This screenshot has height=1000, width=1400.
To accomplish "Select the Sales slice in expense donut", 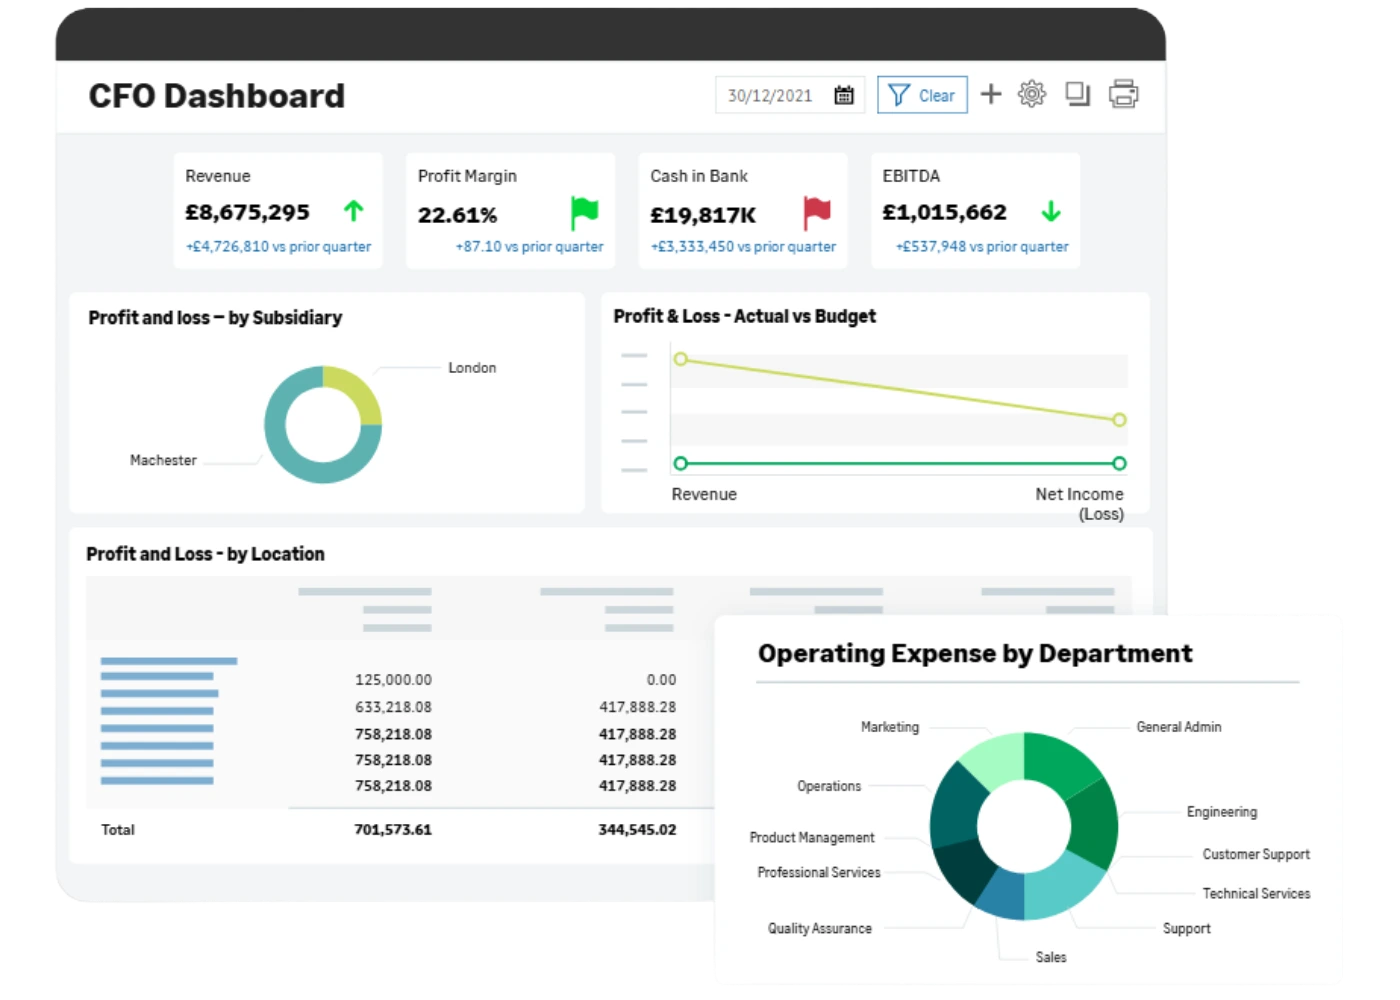I will [x=1002, y=895].
